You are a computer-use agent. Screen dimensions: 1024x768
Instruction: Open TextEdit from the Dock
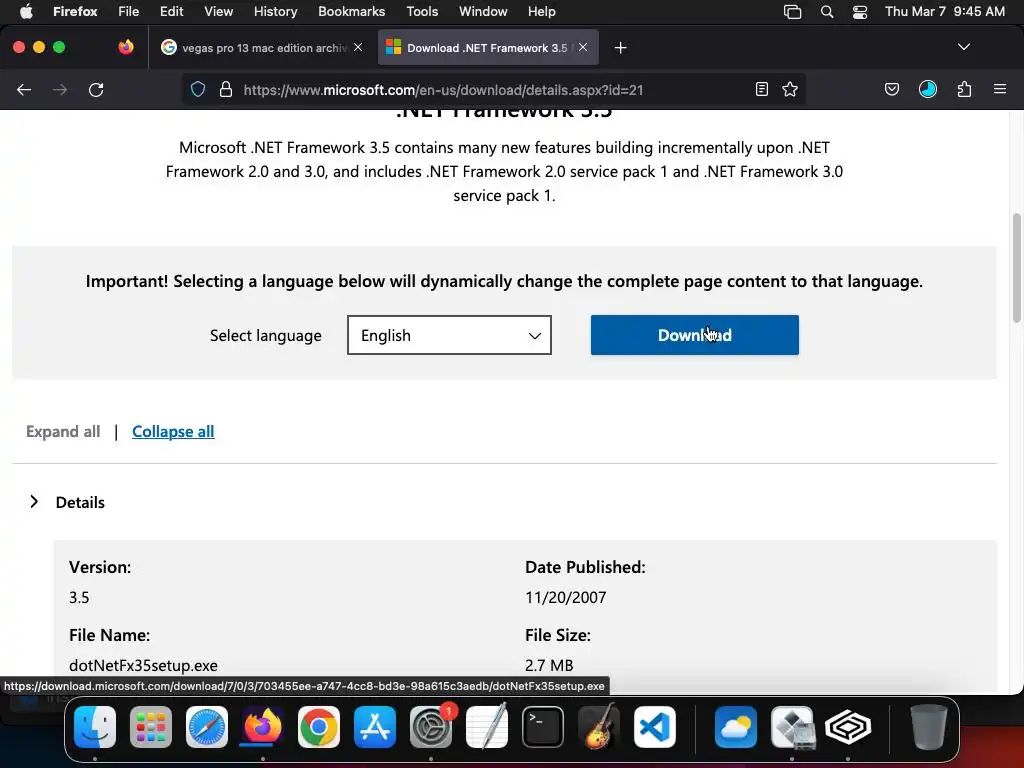pos(487,727)
